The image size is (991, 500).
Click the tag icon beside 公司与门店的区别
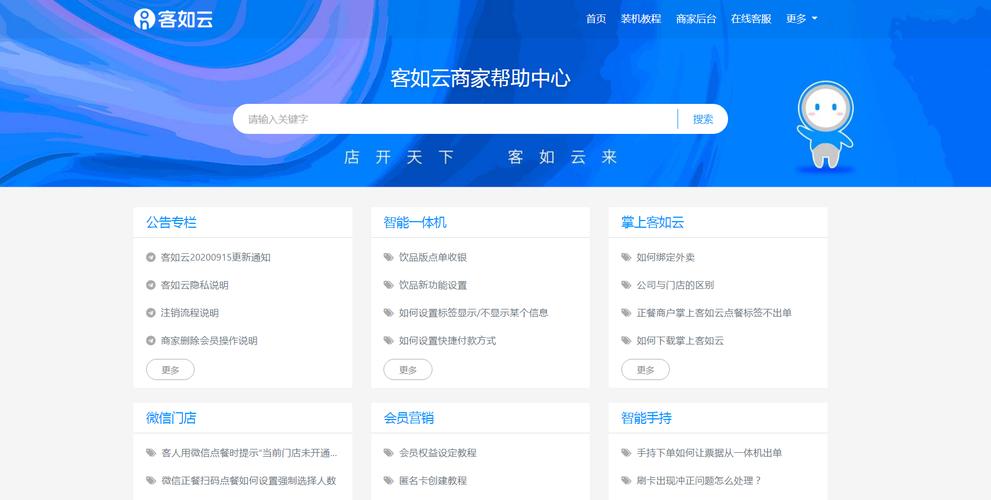pyautogui.click(x=626, y=285)
